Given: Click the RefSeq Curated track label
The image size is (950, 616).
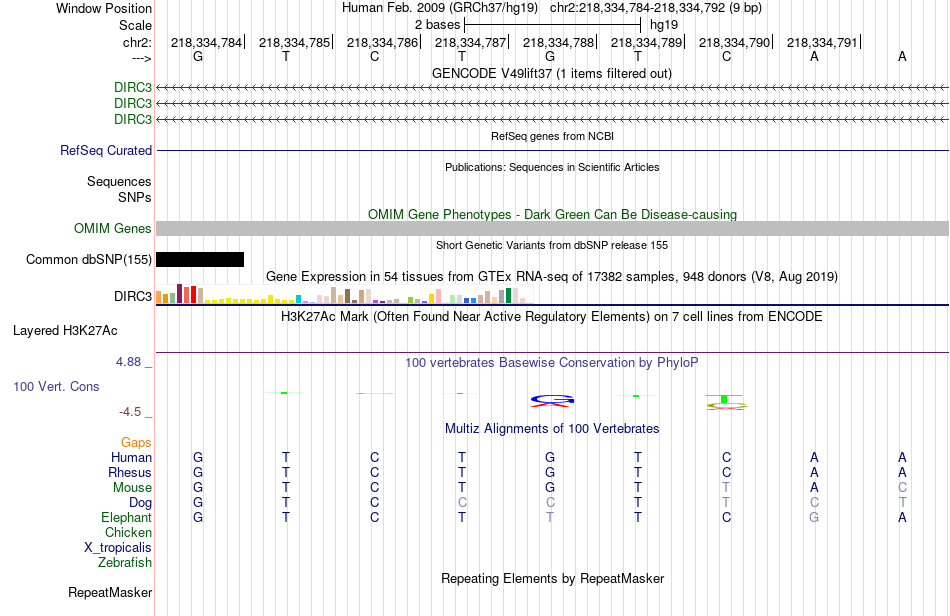Looking at the screenshot, I should pos(106,150).
